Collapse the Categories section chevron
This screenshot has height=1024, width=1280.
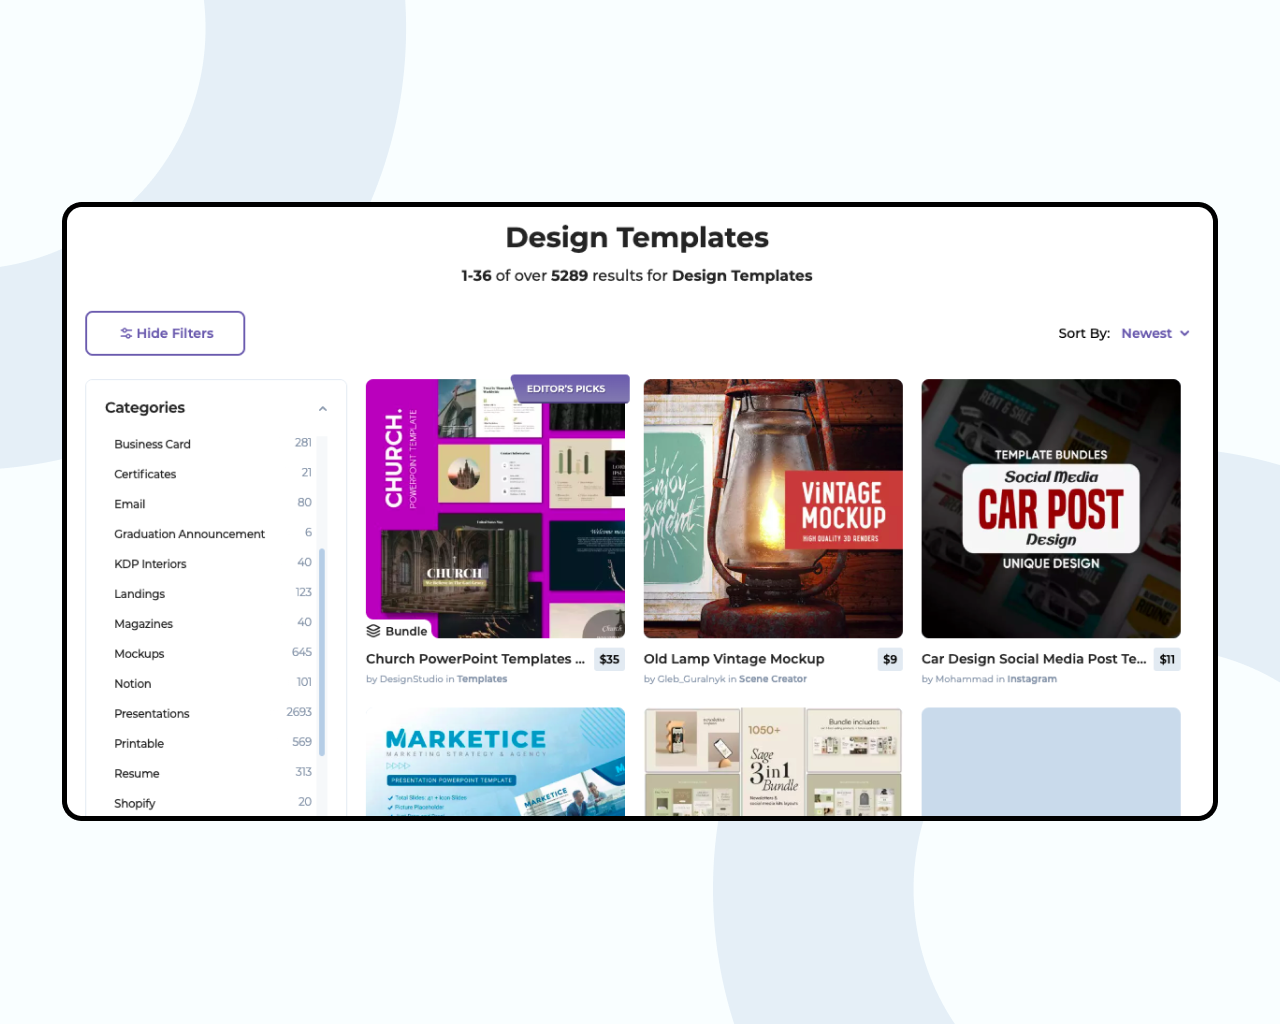323,408
